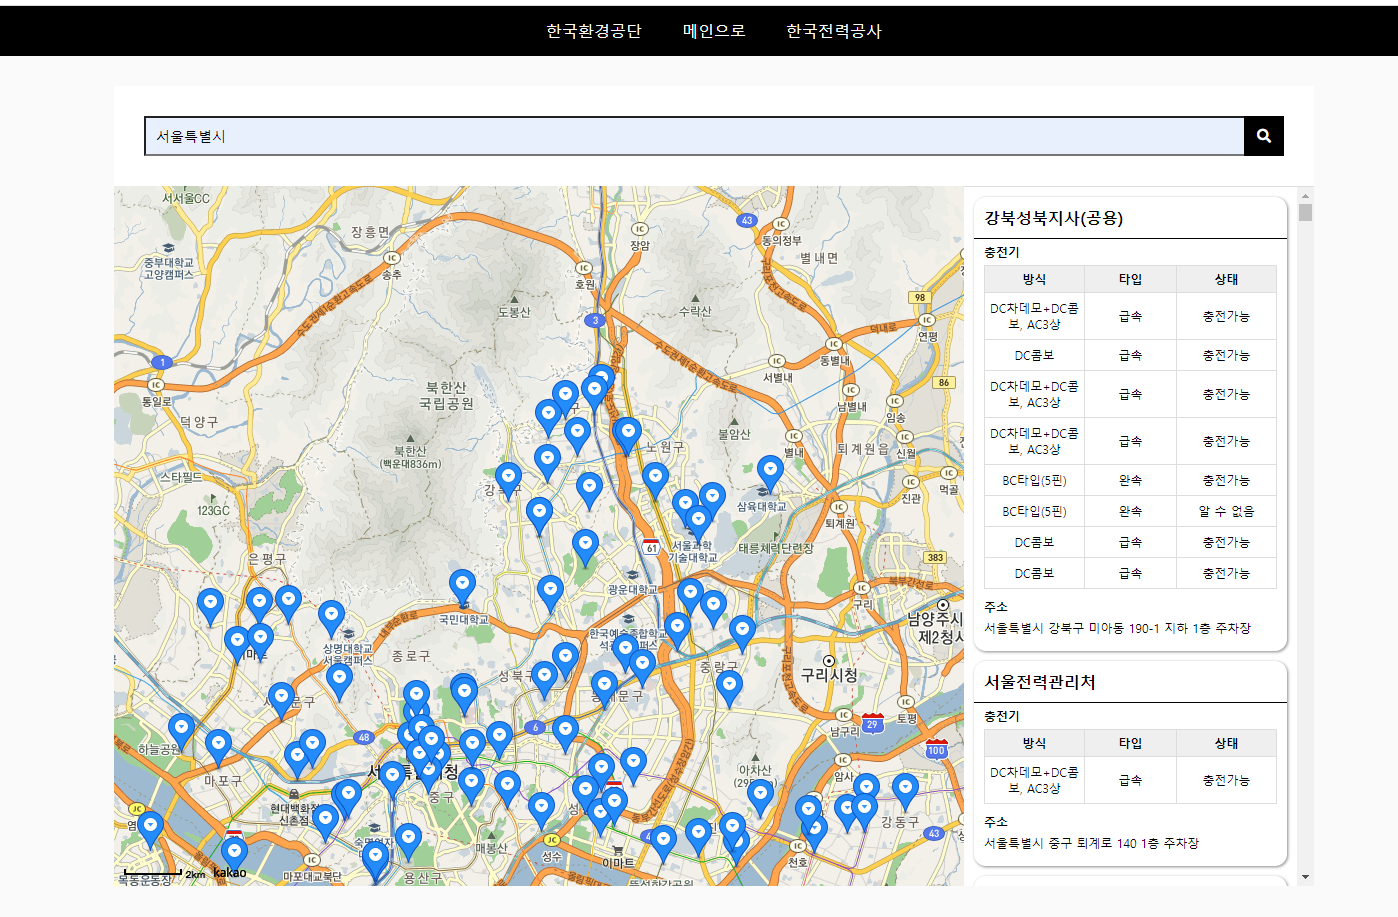1398x917 pixels.
Task: Open the 강북성북지사(공용) station card title
Action: (x=1054, y=218)
